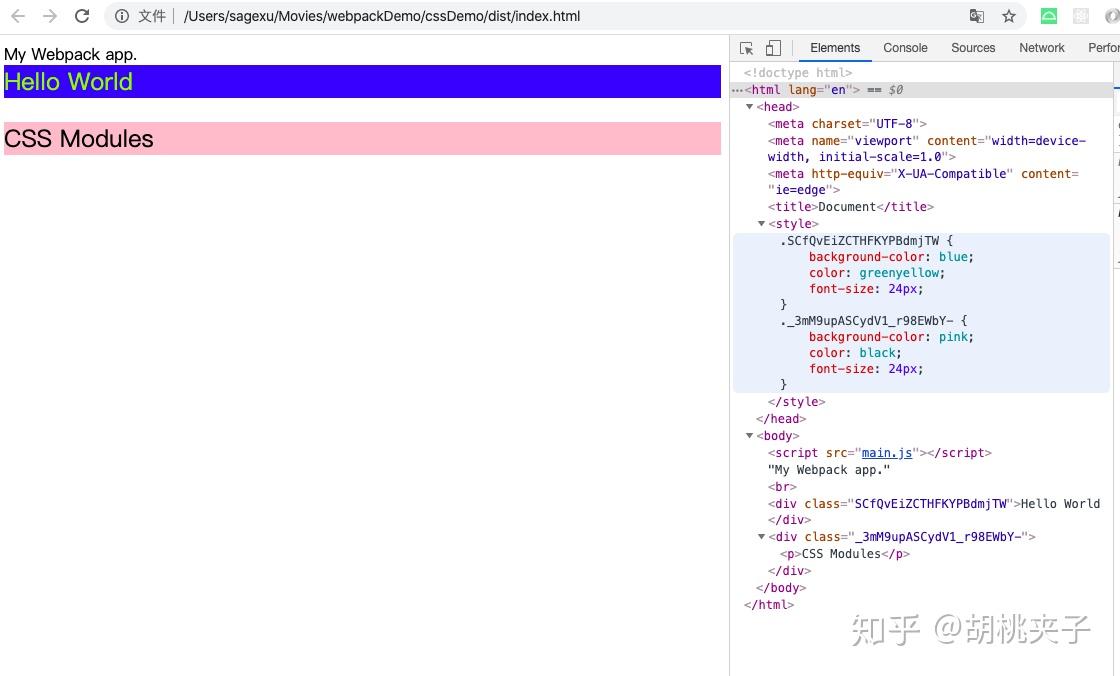Select the br element line

[782, 487]
